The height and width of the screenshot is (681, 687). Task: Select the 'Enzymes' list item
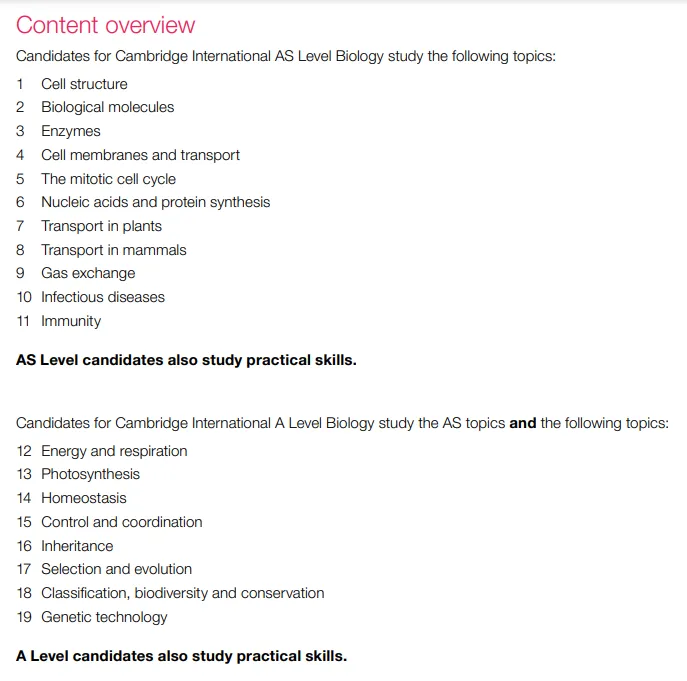(x=71, y=131)
